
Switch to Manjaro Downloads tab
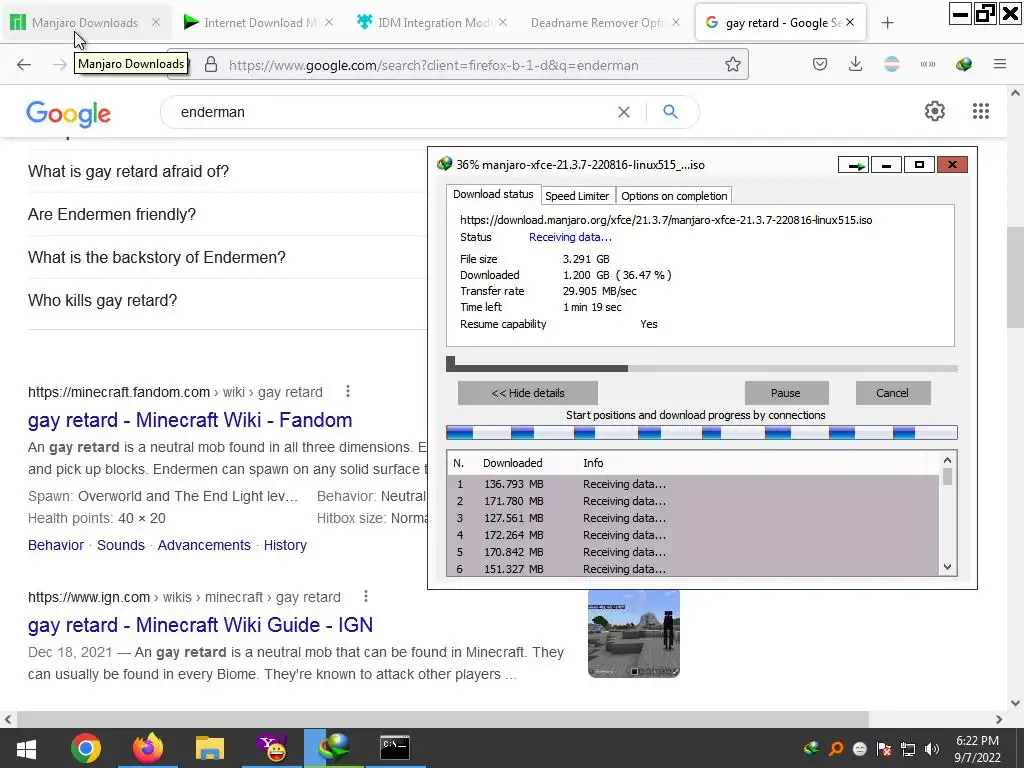click(85, 23)
